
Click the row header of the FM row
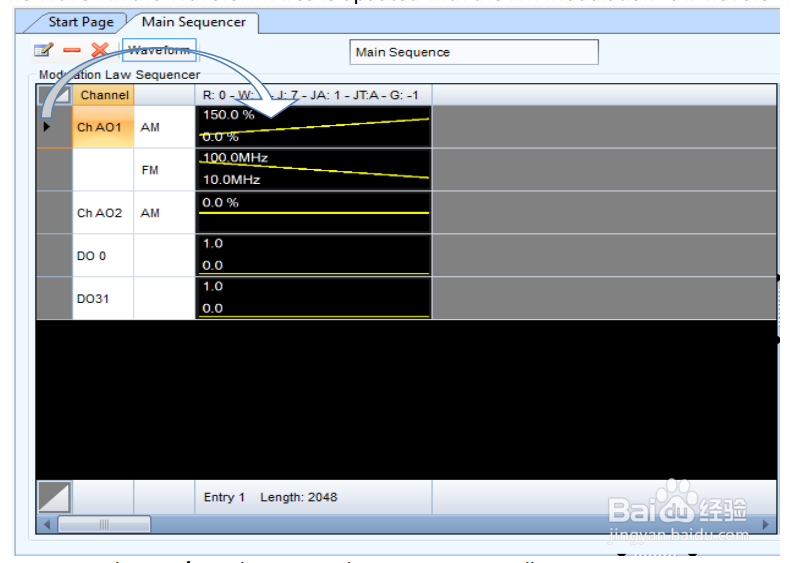(54, 170)
